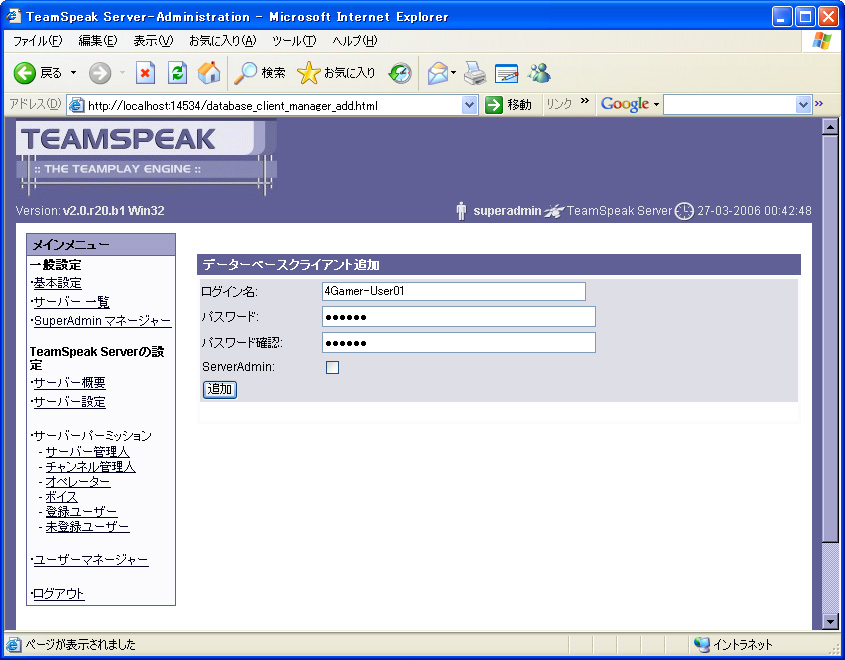Open the 登録ユーザー permission link

coord(81,512)
